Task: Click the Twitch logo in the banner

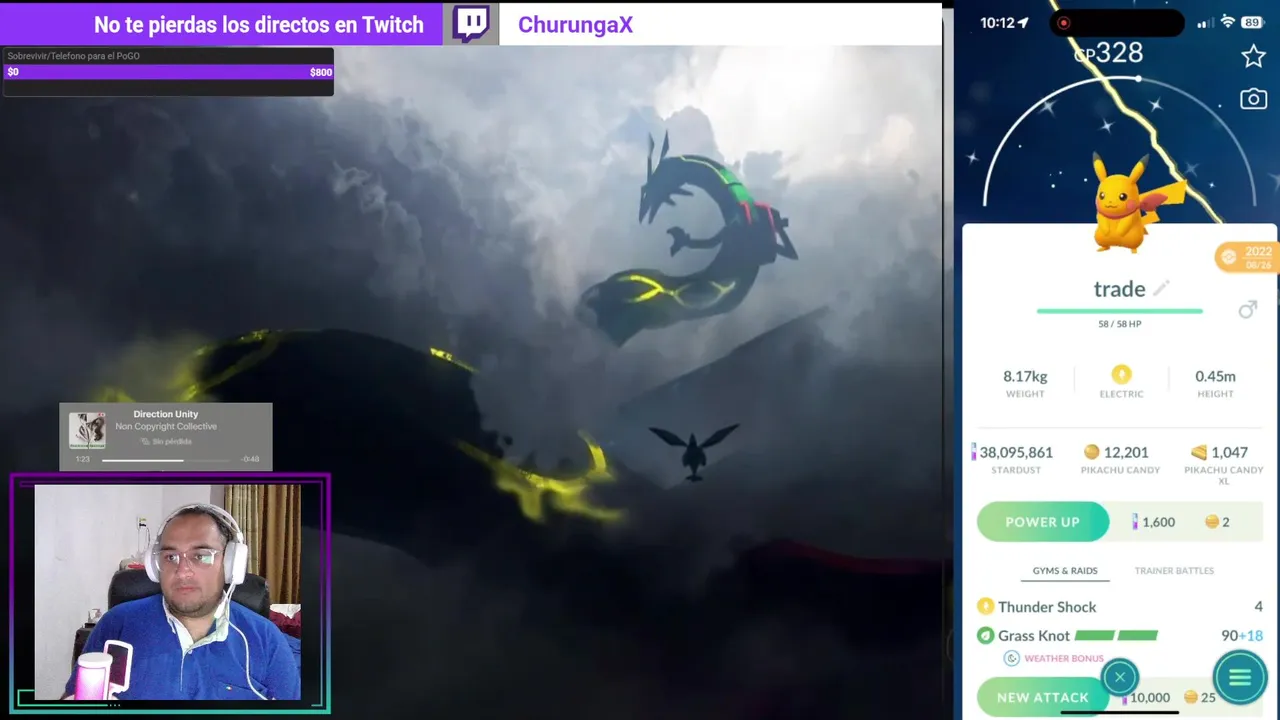Action: (471, 24)
